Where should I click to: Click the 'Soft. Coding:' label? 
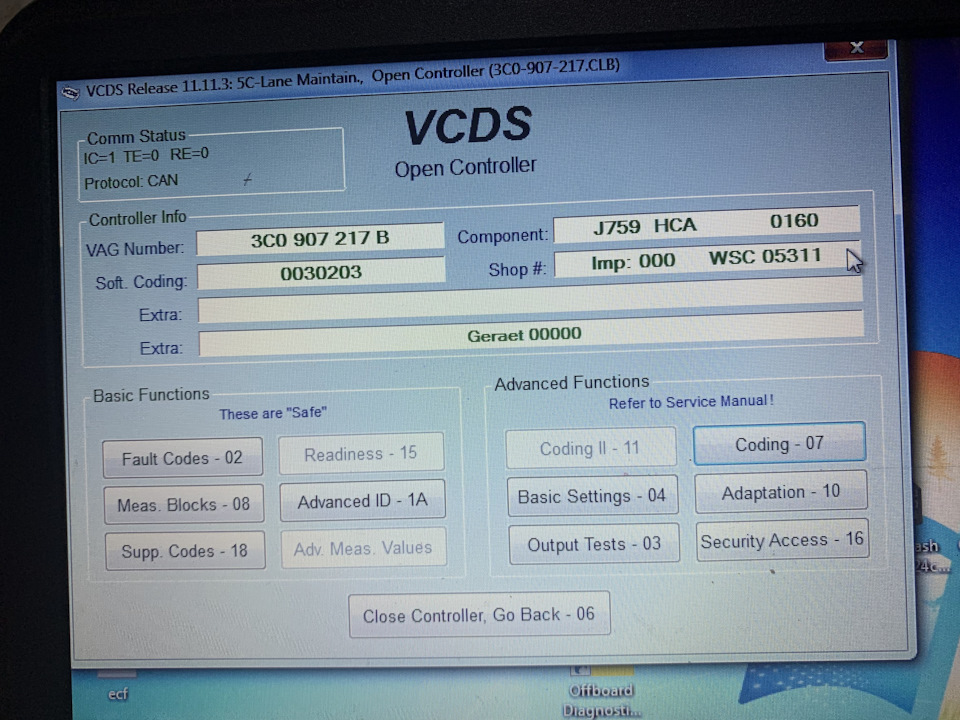tap(141, 282)
